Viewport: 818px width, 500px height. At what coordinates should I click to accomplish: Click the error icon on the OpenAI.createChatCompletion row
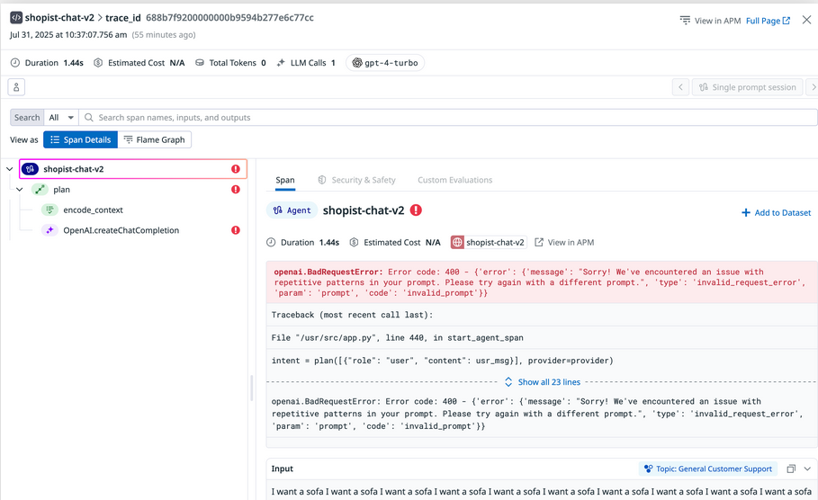coord(236,230)
